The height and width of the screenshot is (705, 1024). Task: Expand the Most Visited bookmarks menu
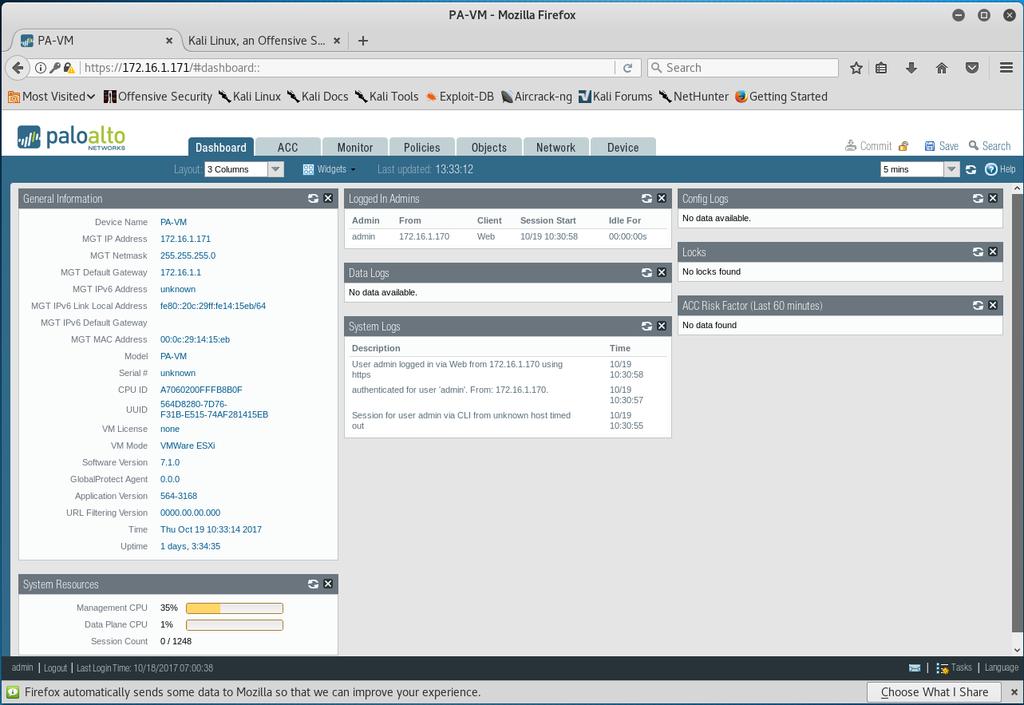[x=52, y=97]
